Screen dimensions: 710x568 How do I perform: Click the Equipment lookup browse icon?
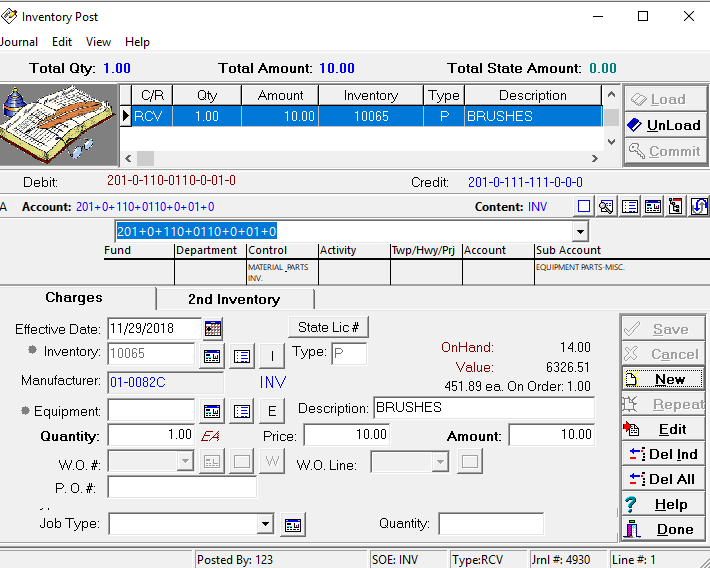(x=213, y=411)
